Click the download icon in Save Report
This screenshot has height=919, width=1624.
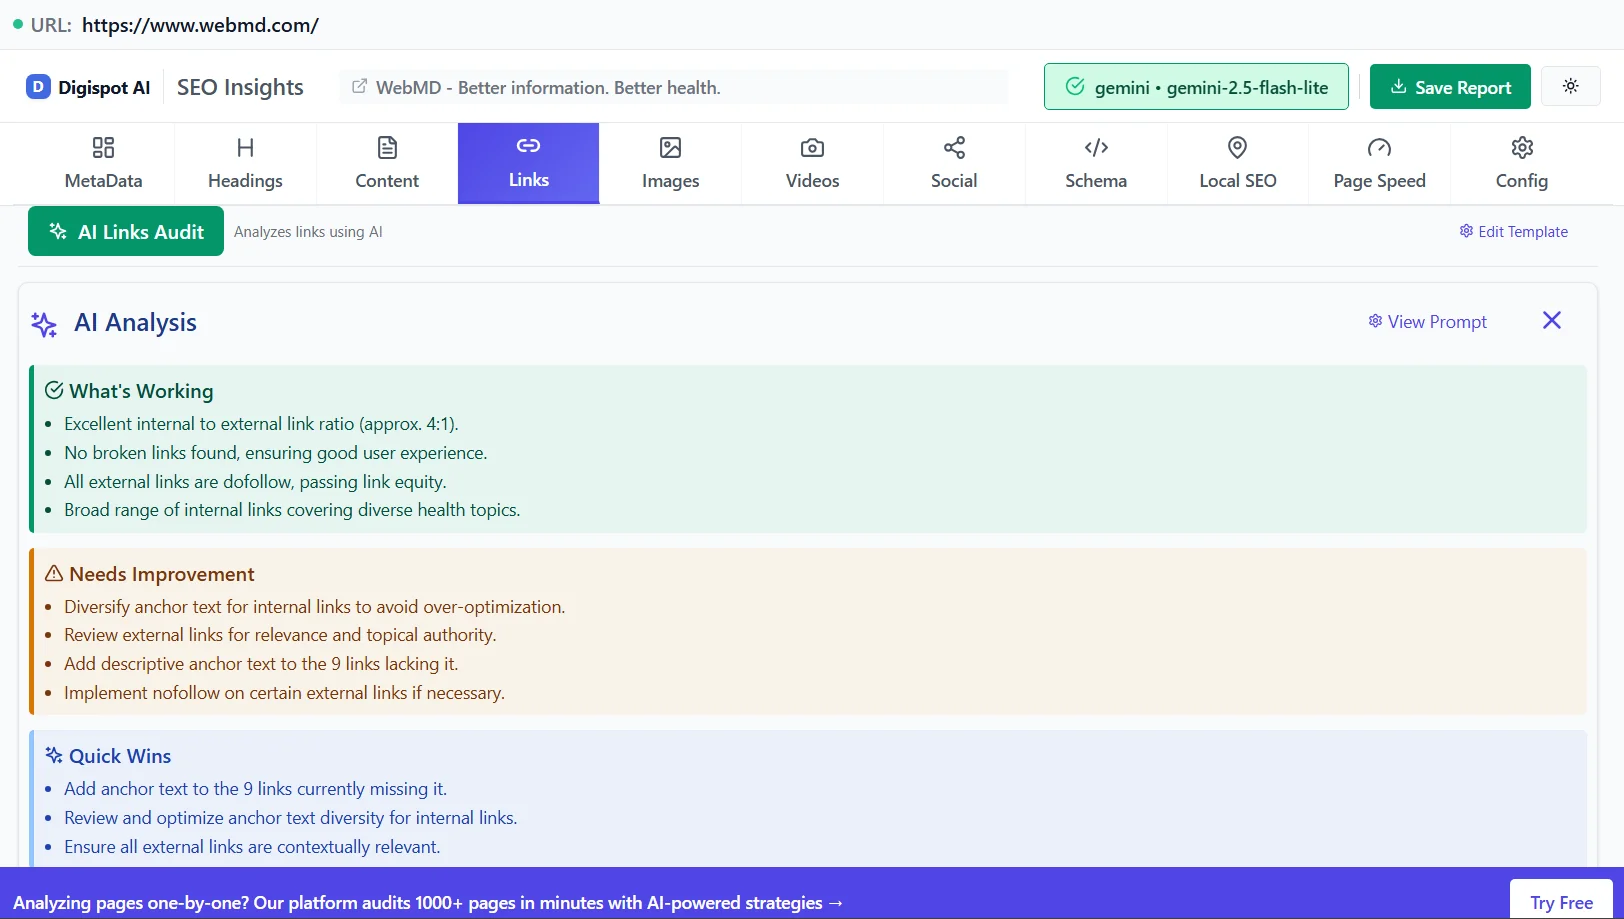coord(1399,86)
